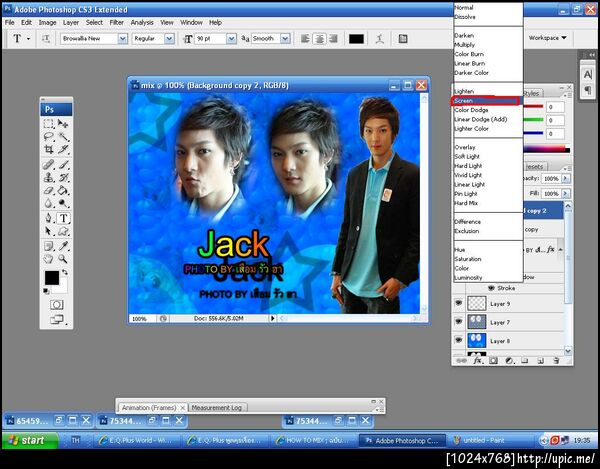Select the Eyedropper tool
600x469 pixels.
click(x=63, y=246)
